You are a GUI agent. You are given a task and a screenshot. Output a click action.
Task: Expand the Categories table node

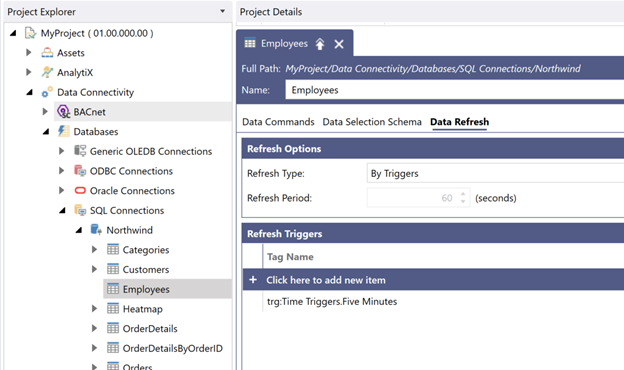tap(94, 249)
